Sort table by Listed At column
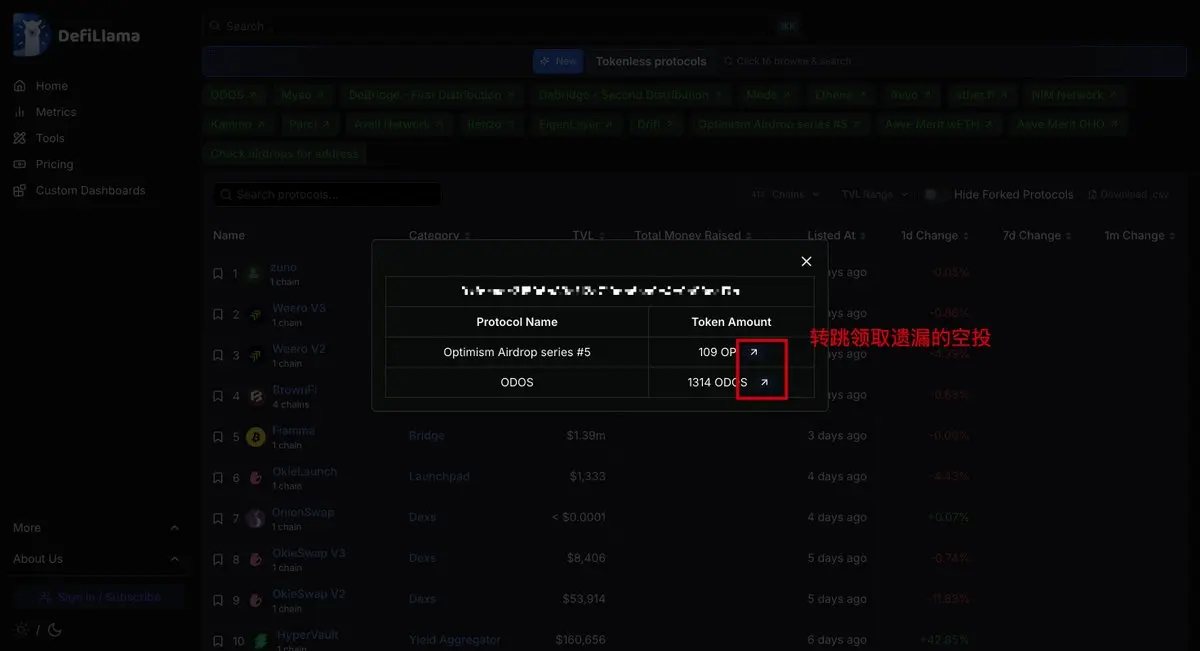This screenshot has height=651, width=1200. pyautogui.click(x=837, y=236)
